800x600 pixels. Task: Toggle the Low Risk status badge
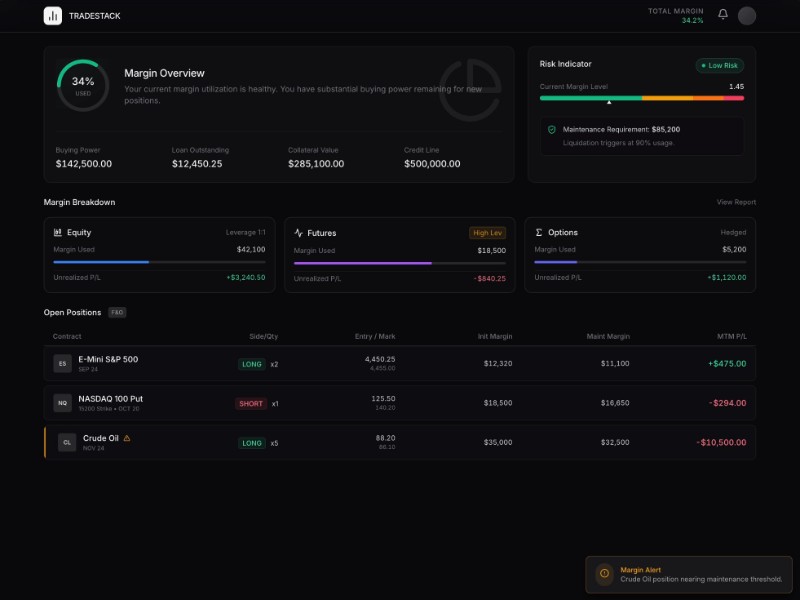pos(719,64)
